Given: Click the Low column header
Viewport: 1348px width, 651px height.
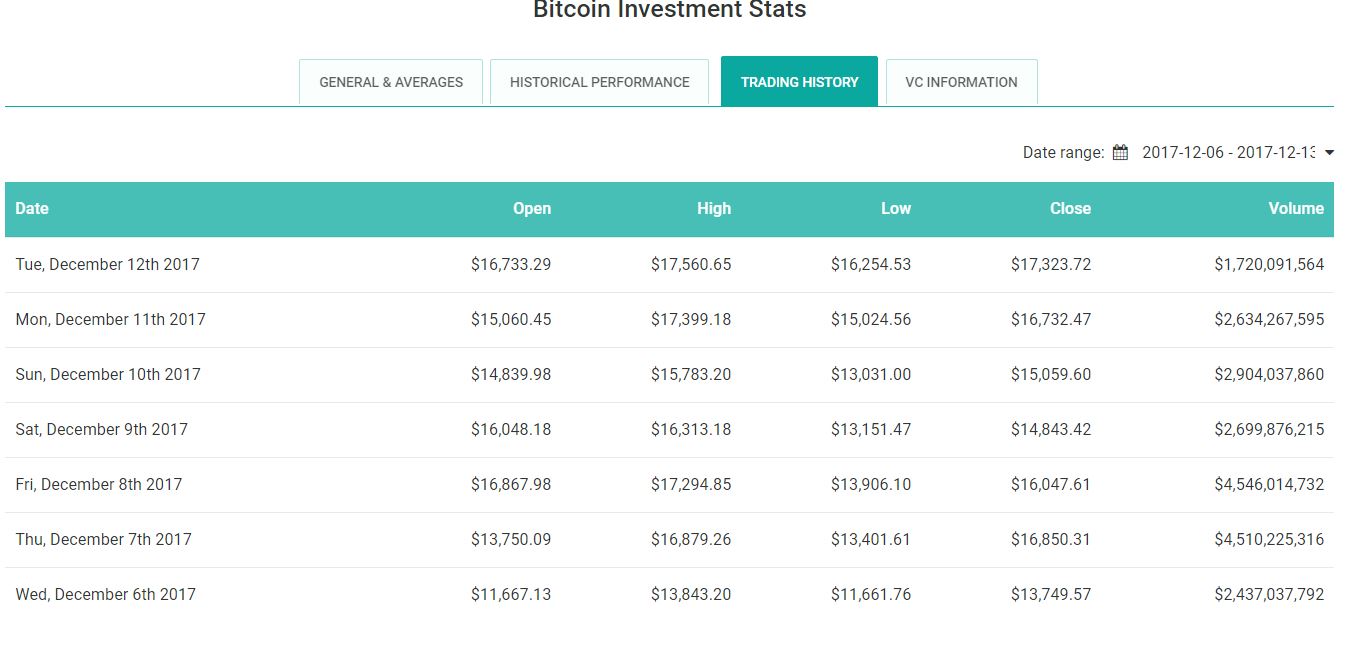Looking at the screenshot, I should [x=895, y=209].
